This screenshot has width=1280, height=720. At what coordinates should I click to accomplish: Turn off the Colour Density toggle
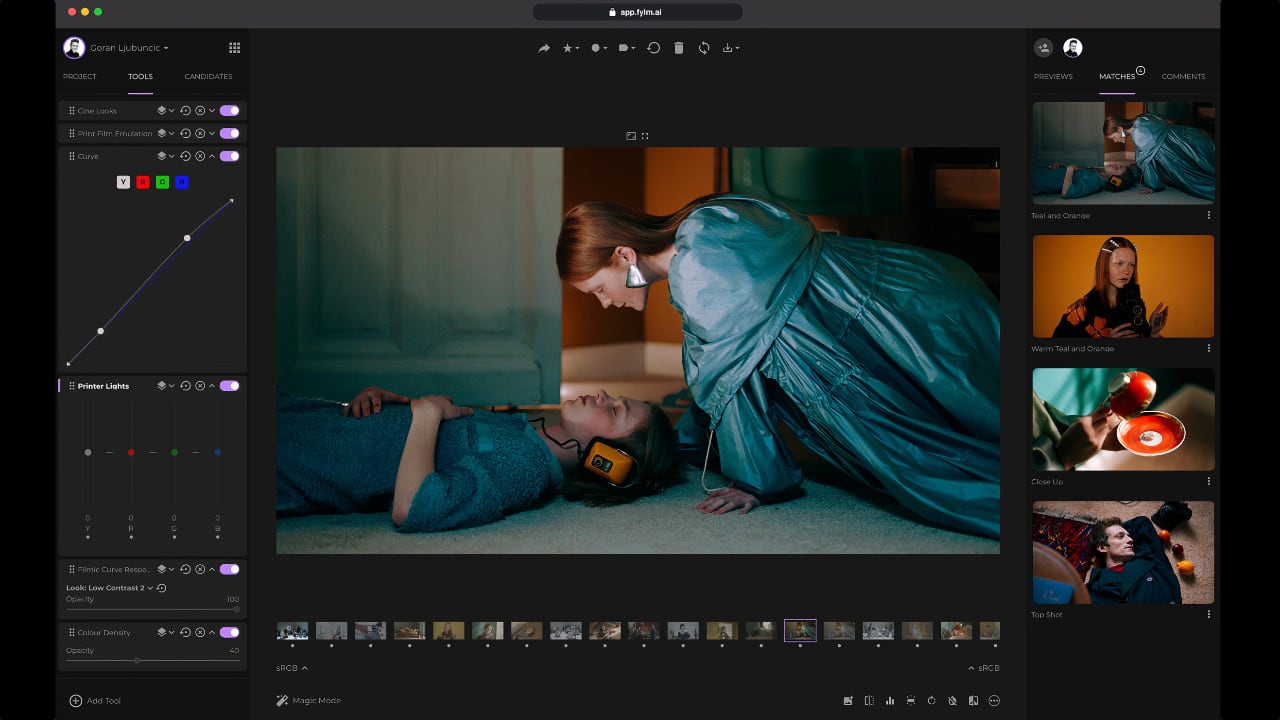[229, 632]
